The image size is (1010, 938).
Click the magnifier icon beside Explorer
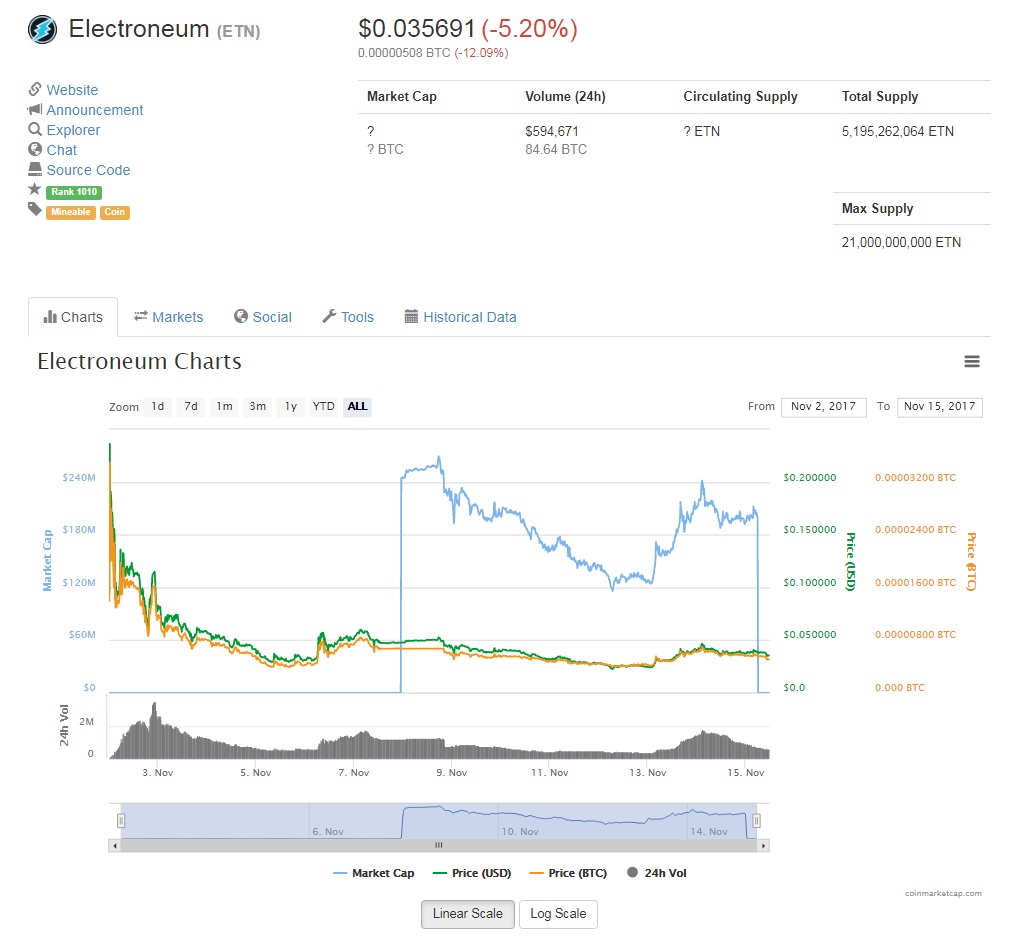pos(35,129)
